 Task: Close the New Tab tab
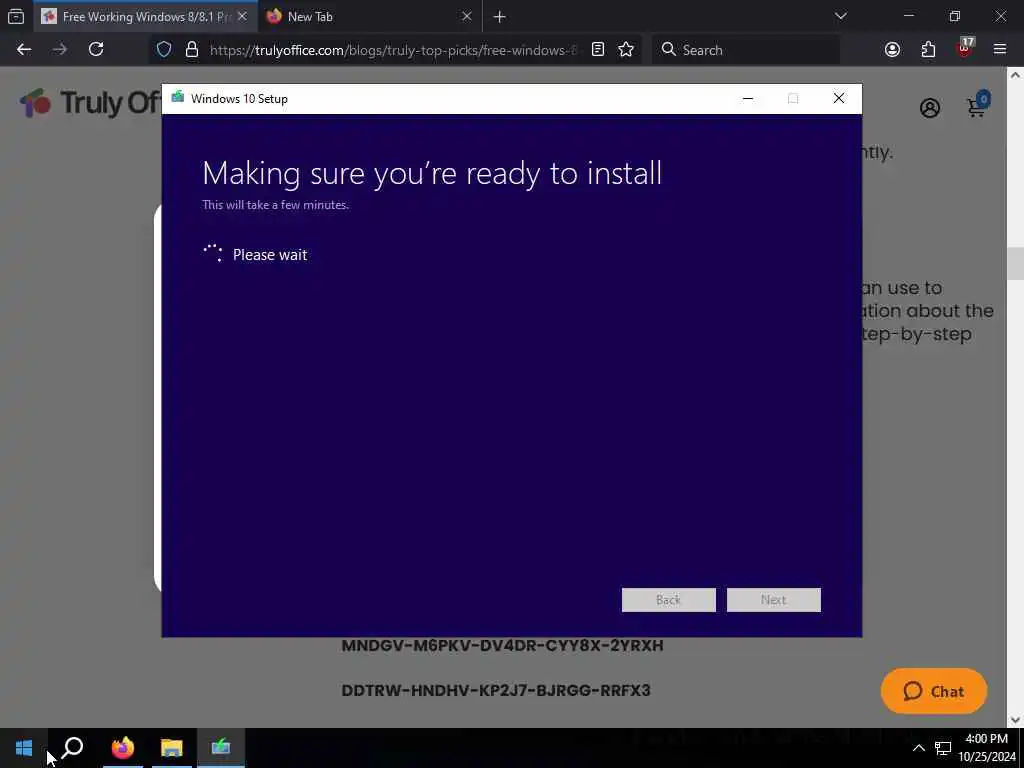point(466,16)
